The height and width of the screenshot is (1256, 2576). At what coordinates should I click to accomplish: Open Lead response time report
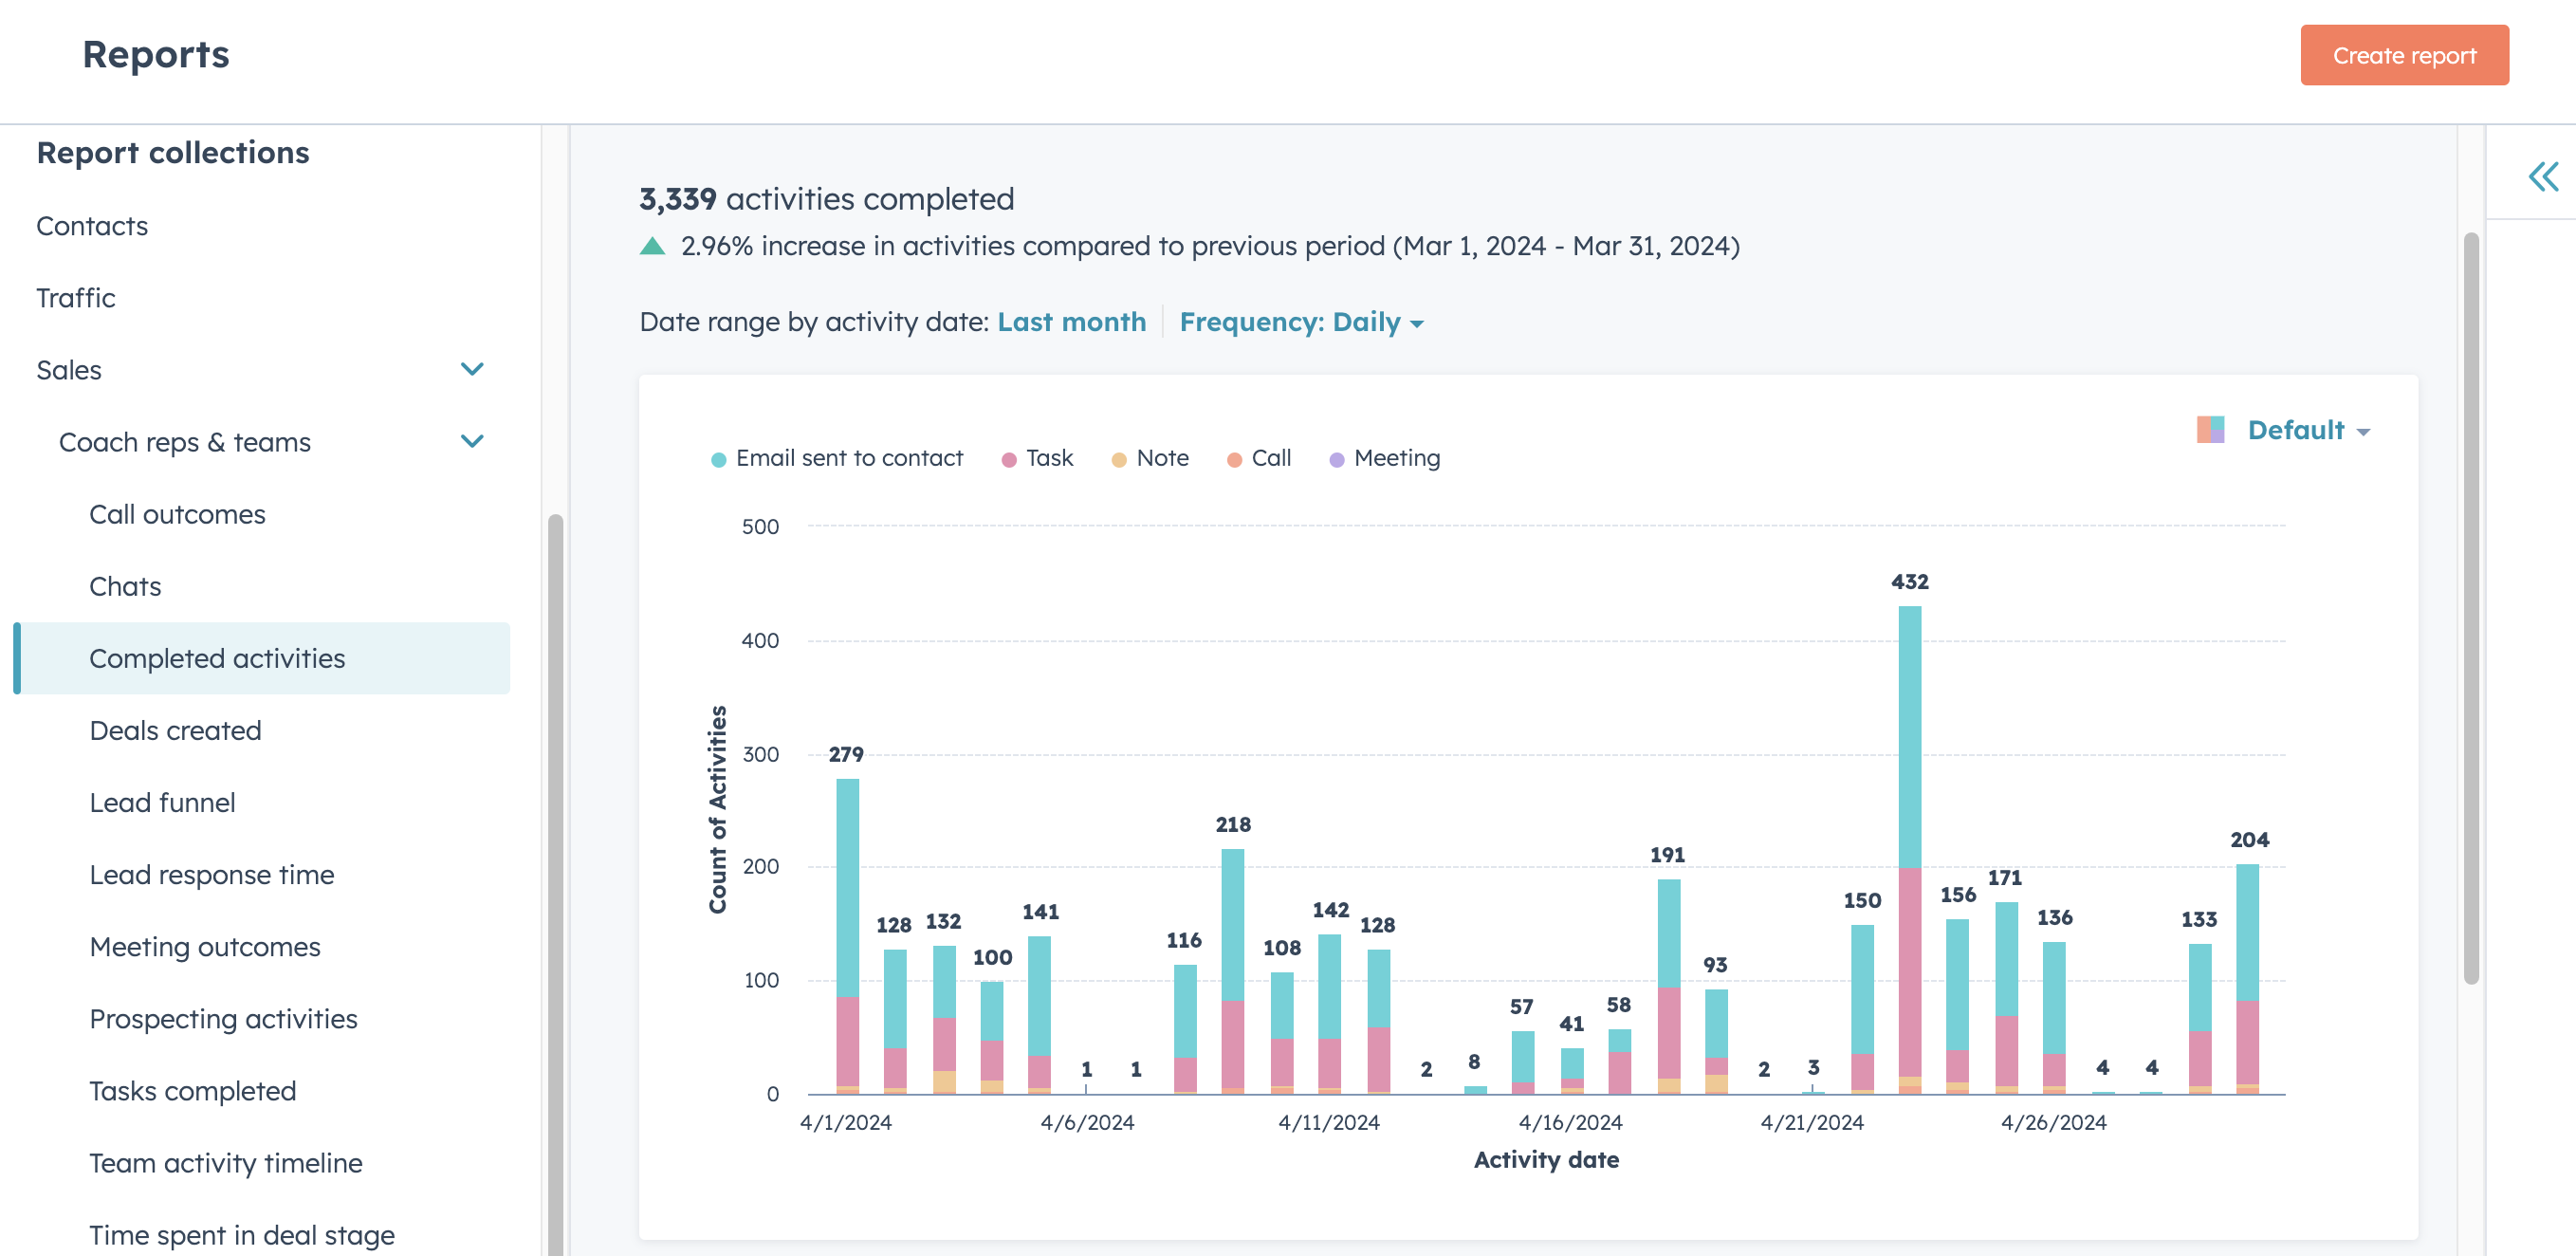[211, 874]
